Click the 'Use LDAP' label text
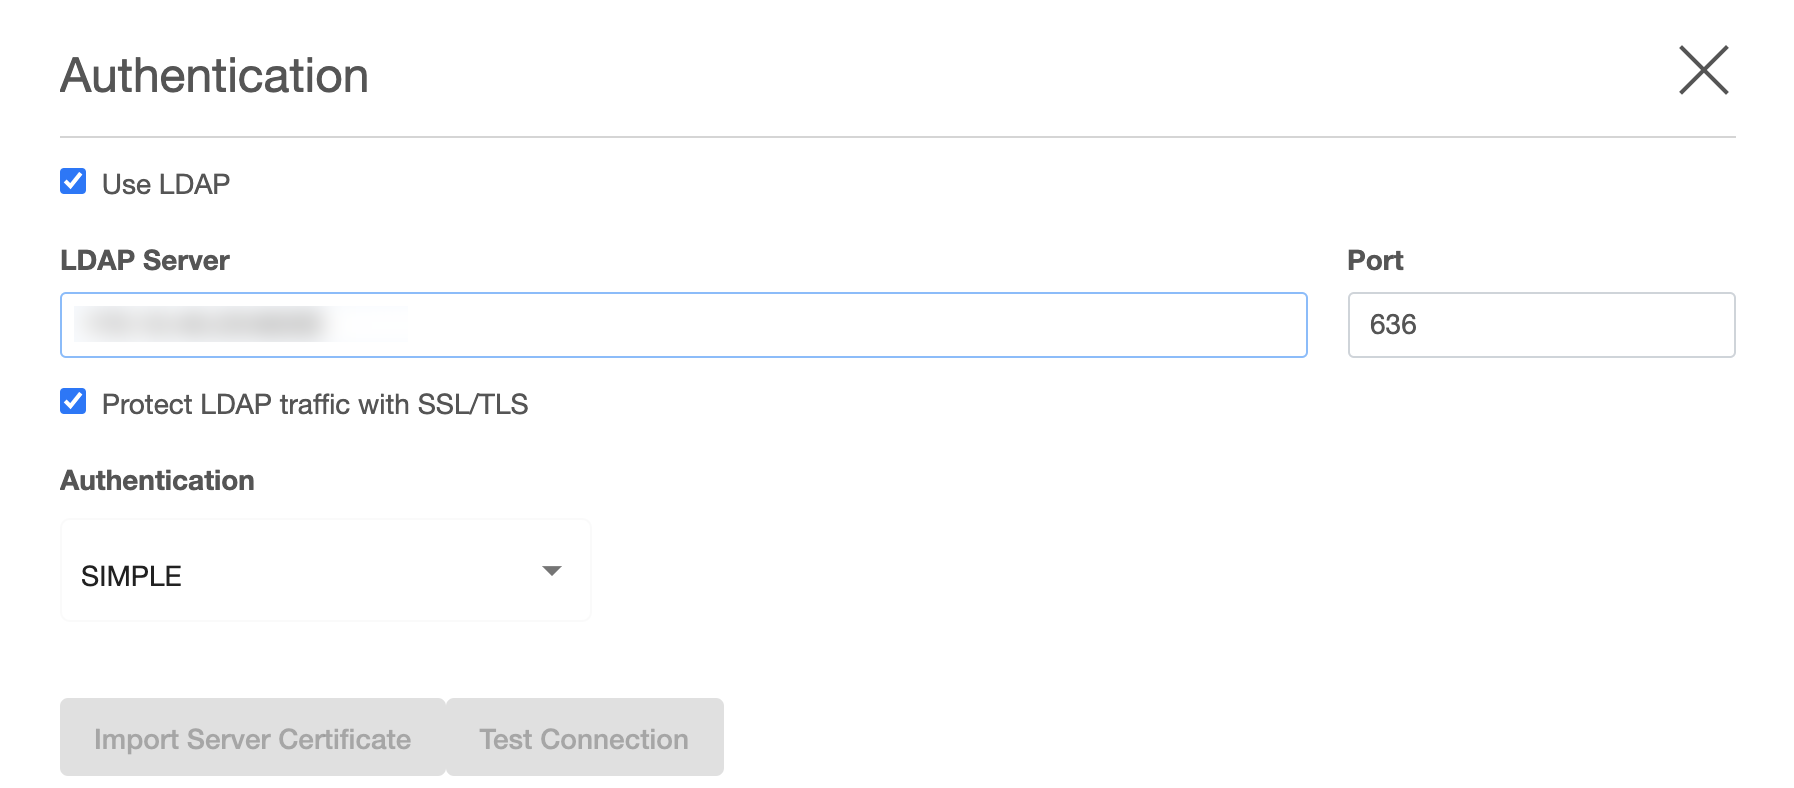Viewport: 1794px width, 788px height. coord(166,184)
